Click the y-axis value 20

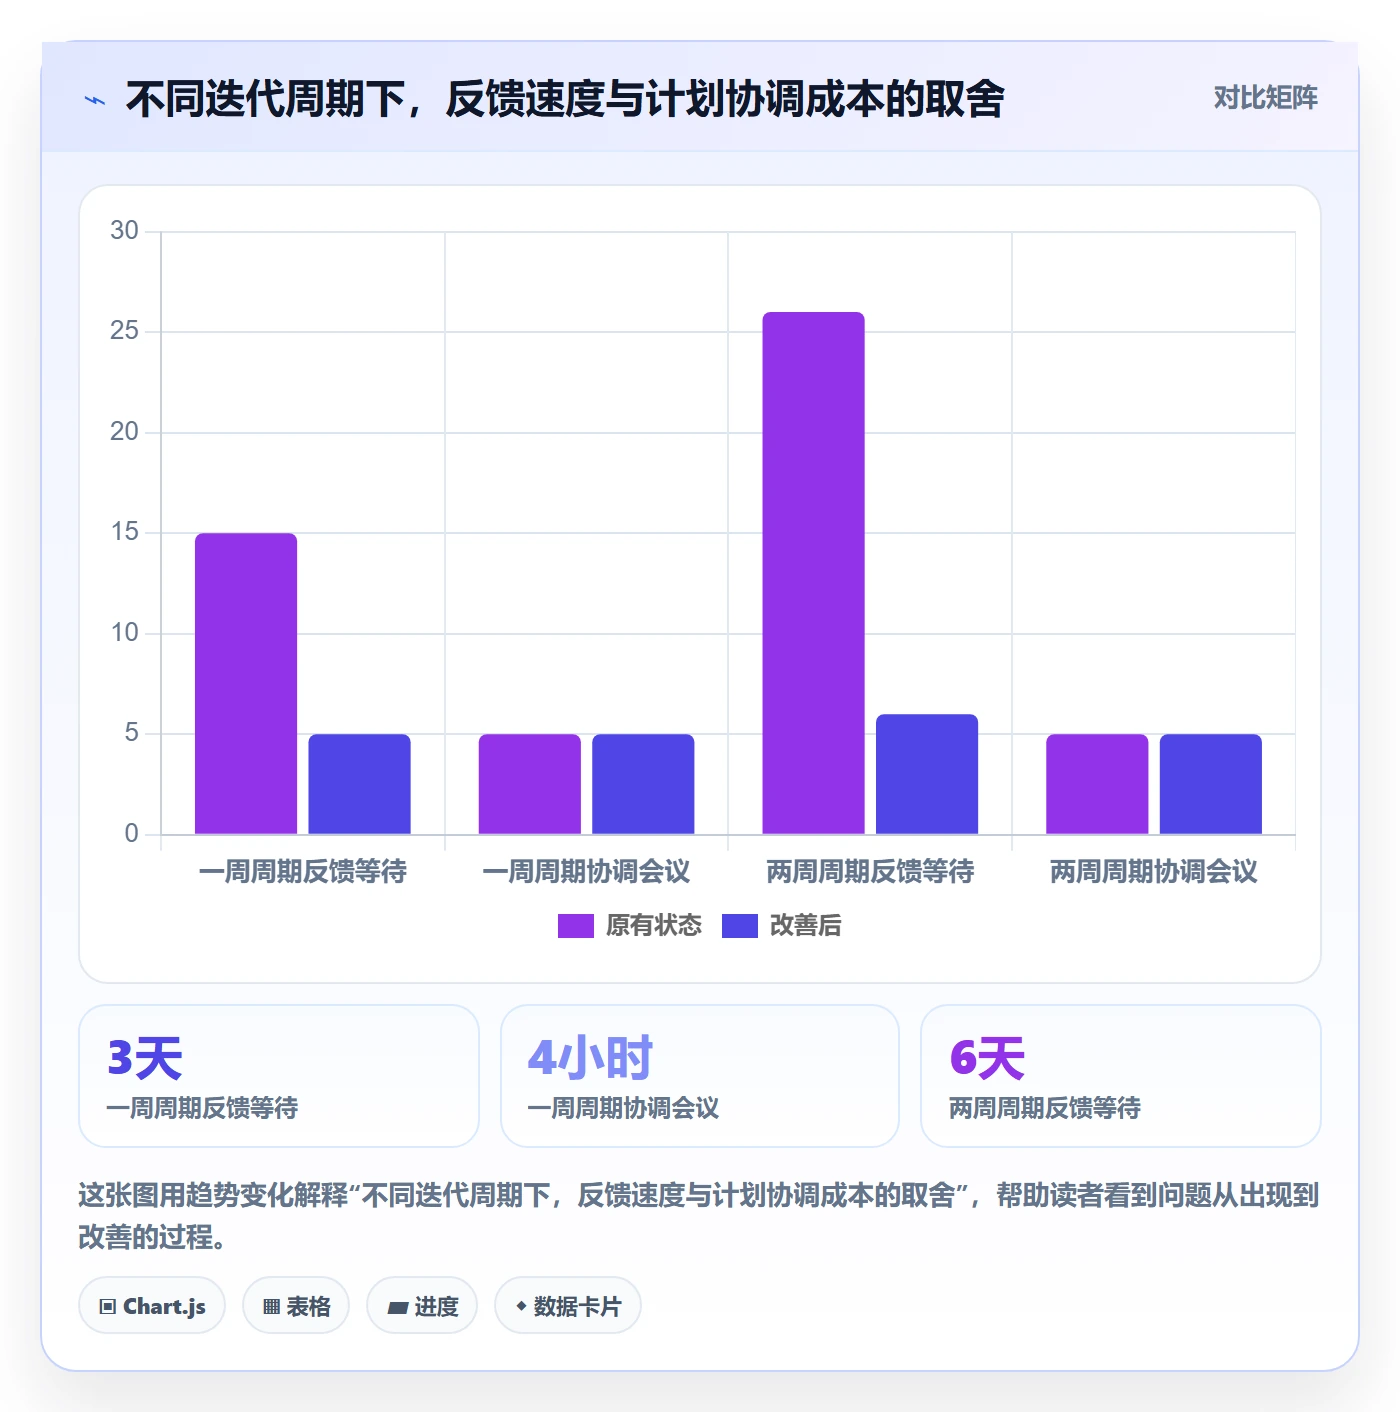125,432
